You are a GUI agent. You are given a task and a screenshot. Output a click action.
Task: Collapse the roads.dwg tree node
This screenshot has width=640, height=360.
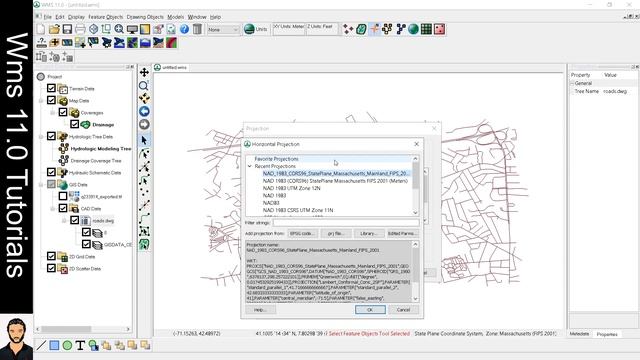pos(64,221)
